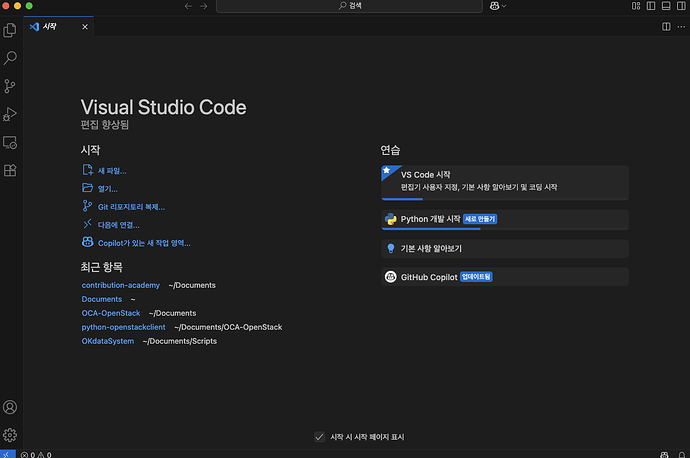The height and width of the screenshot is (458, 690).
Task: Toggle 시작 시 시작 페이지 표시 checkbox
Action: (x=319, y=437)
